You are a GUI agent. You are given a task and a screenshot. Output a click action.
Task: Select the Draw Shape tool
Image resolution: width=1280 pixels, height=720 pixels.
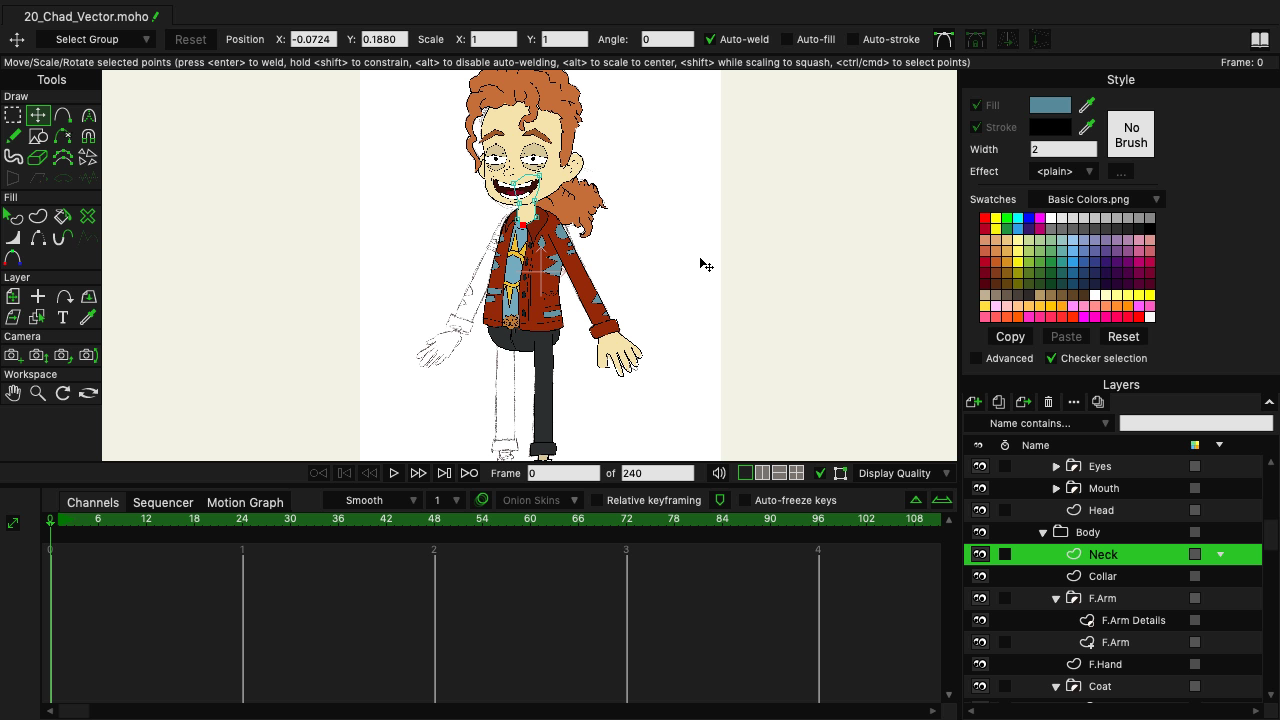pyautogui.click(x=38, y=136)
